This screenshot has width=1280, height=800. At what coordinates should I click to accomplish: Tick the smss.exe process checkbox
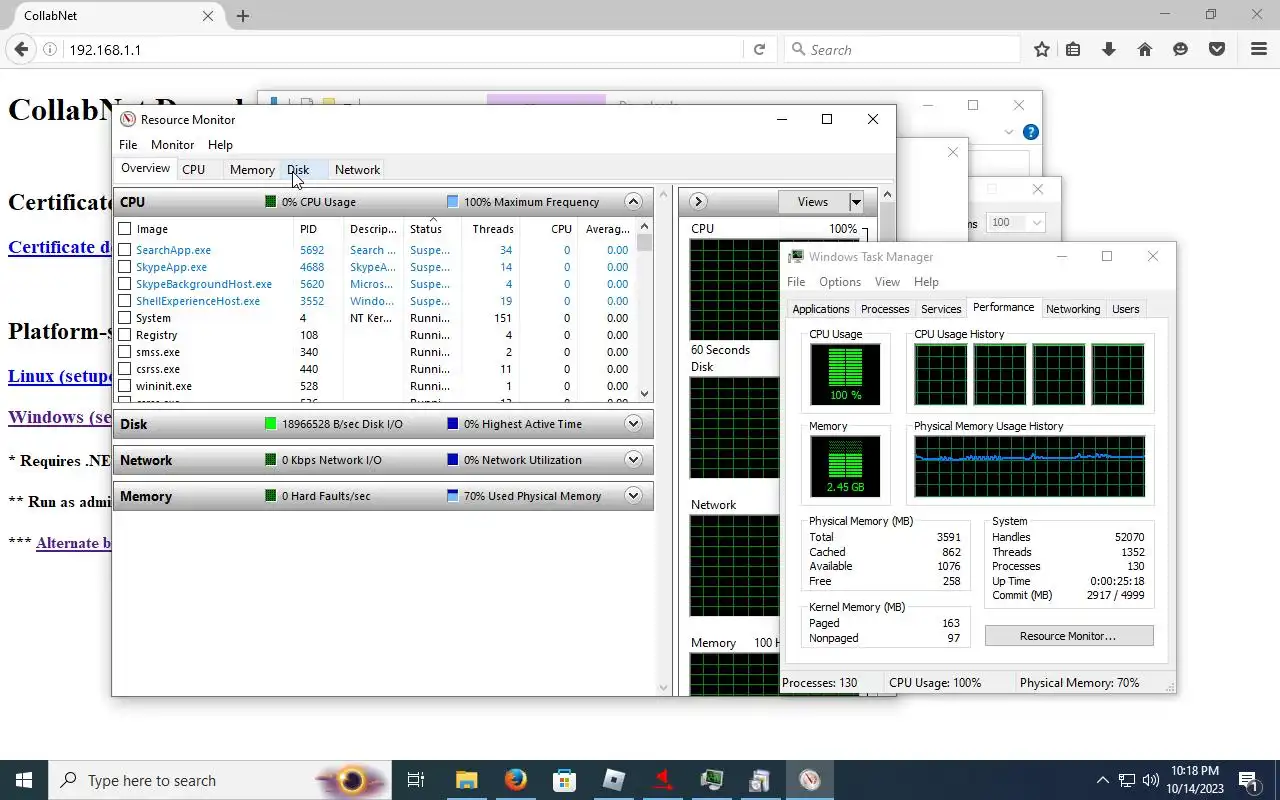coord(125,352)
